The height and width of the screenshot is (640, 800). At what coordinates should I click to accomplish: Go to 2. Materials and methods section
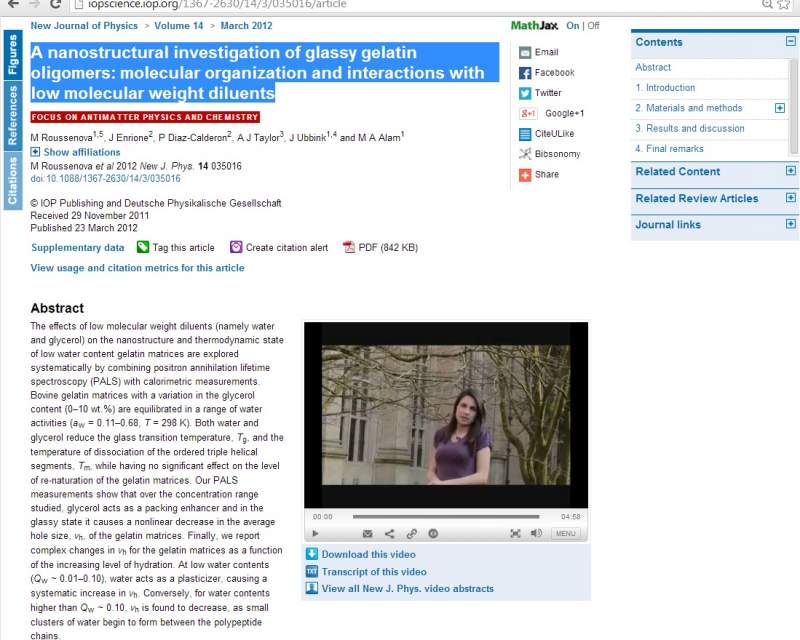(x=689, y=108)
